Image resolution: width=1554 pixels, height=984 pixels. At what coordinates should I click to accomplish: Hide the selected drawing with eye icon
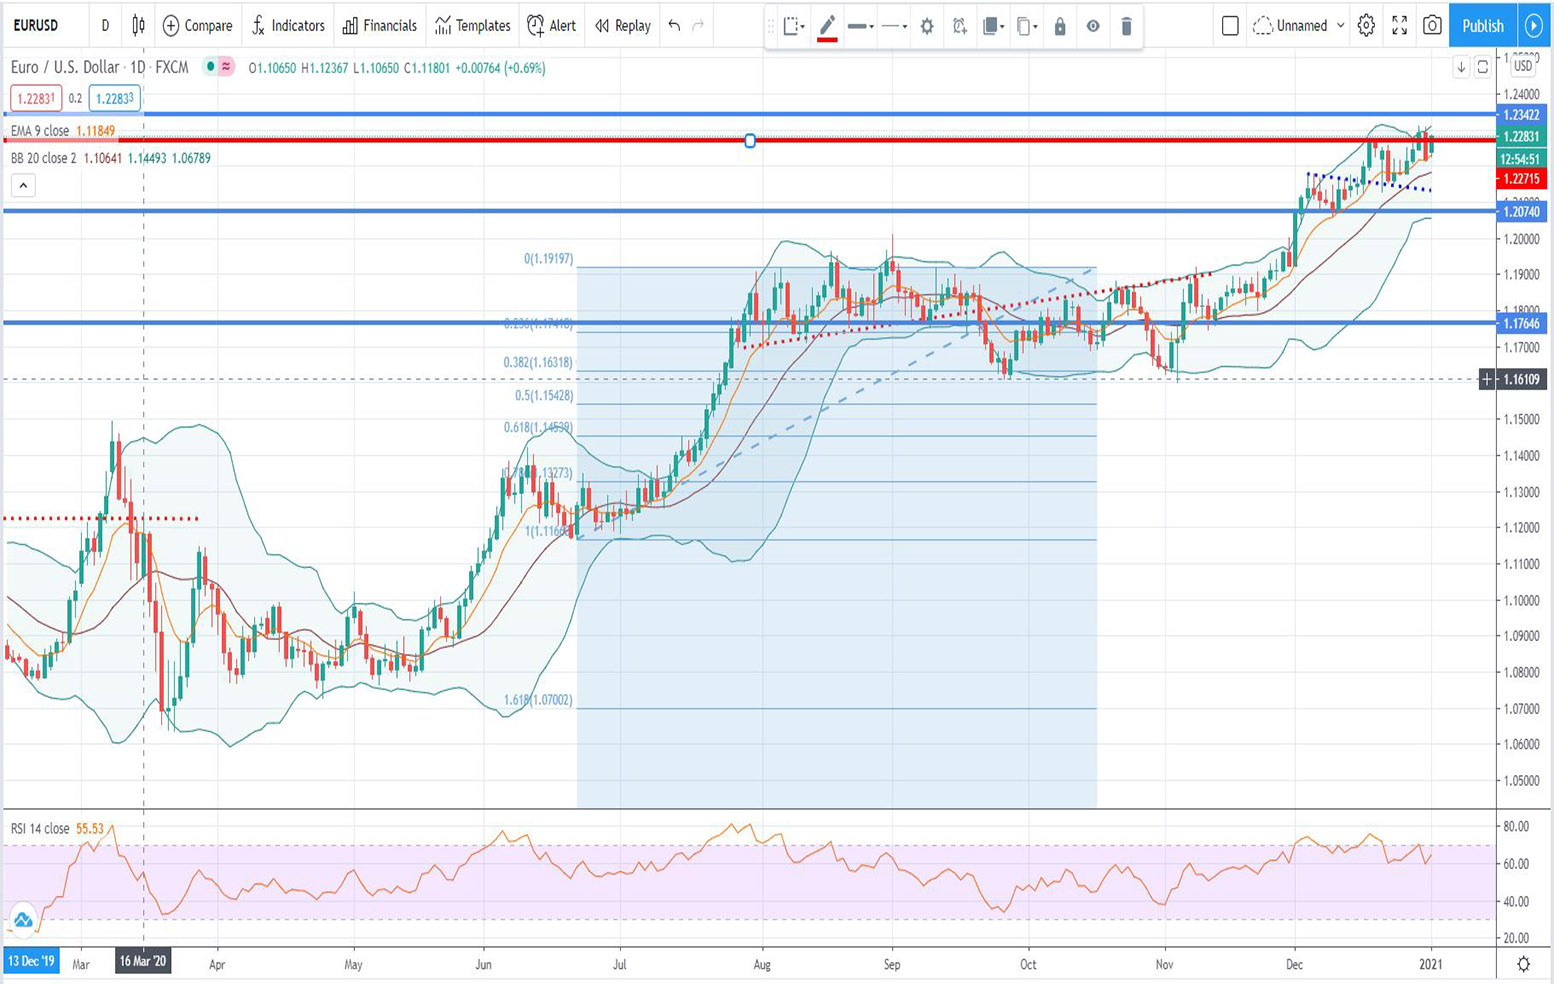[x=1093, y=26]
